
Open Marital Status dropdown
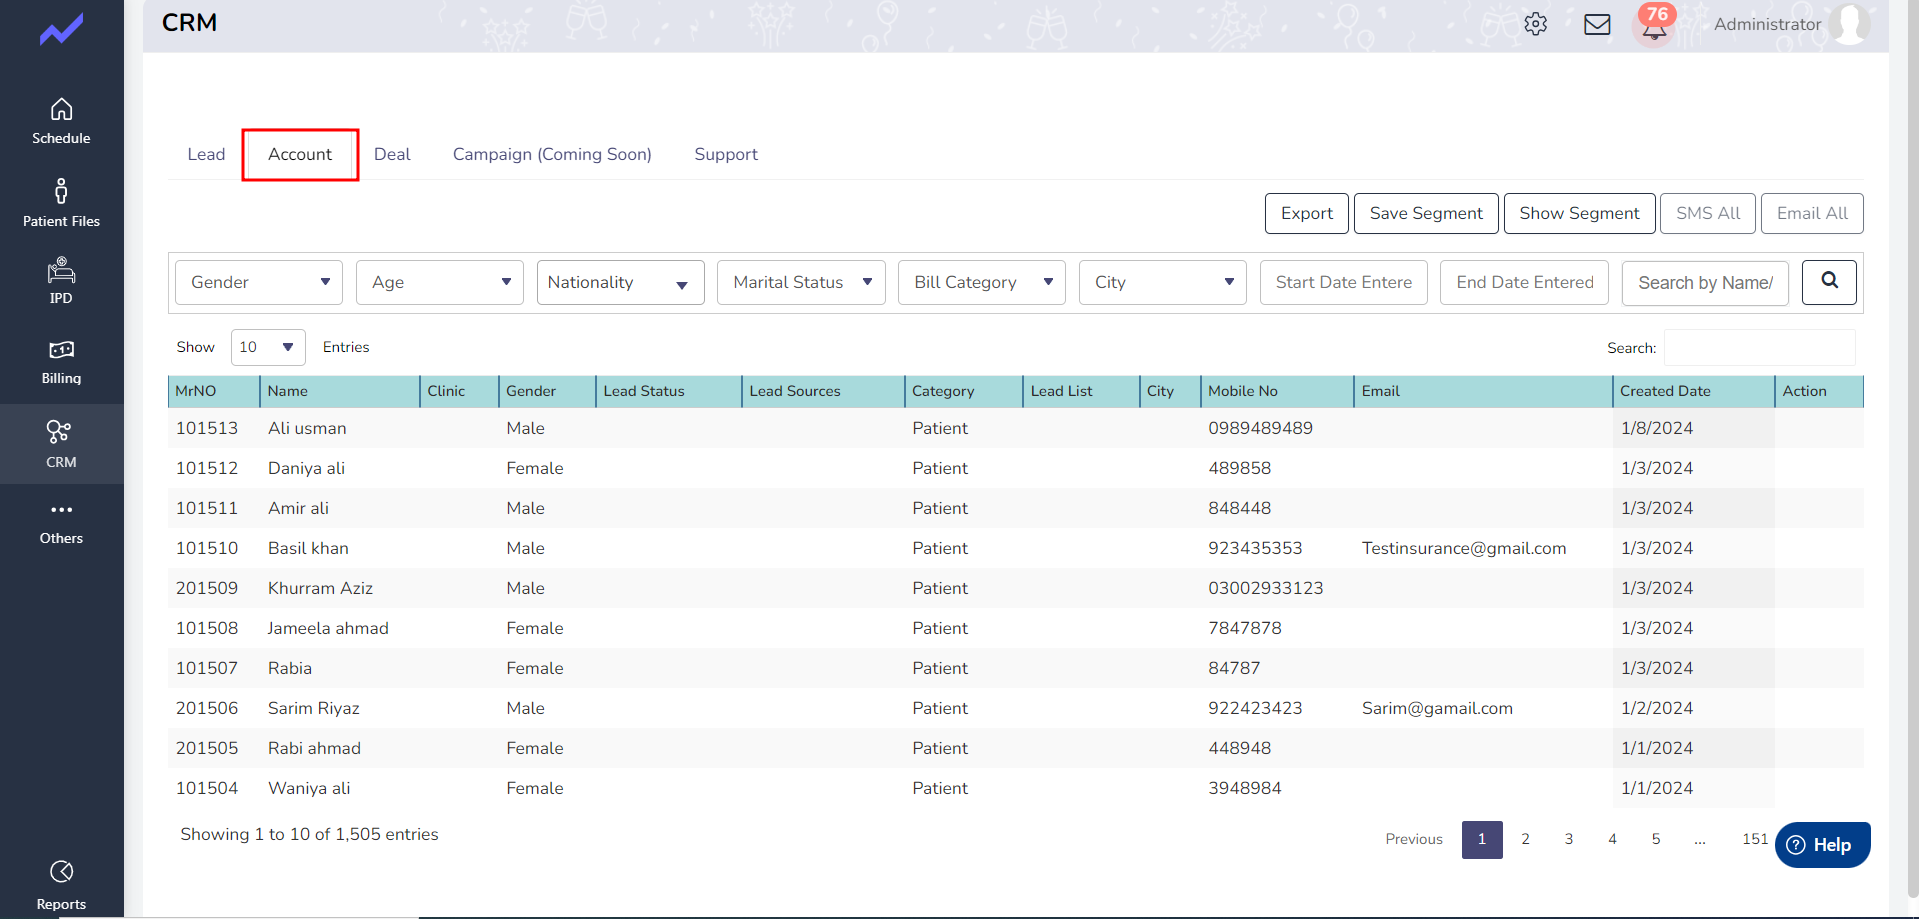pos(801,282)
